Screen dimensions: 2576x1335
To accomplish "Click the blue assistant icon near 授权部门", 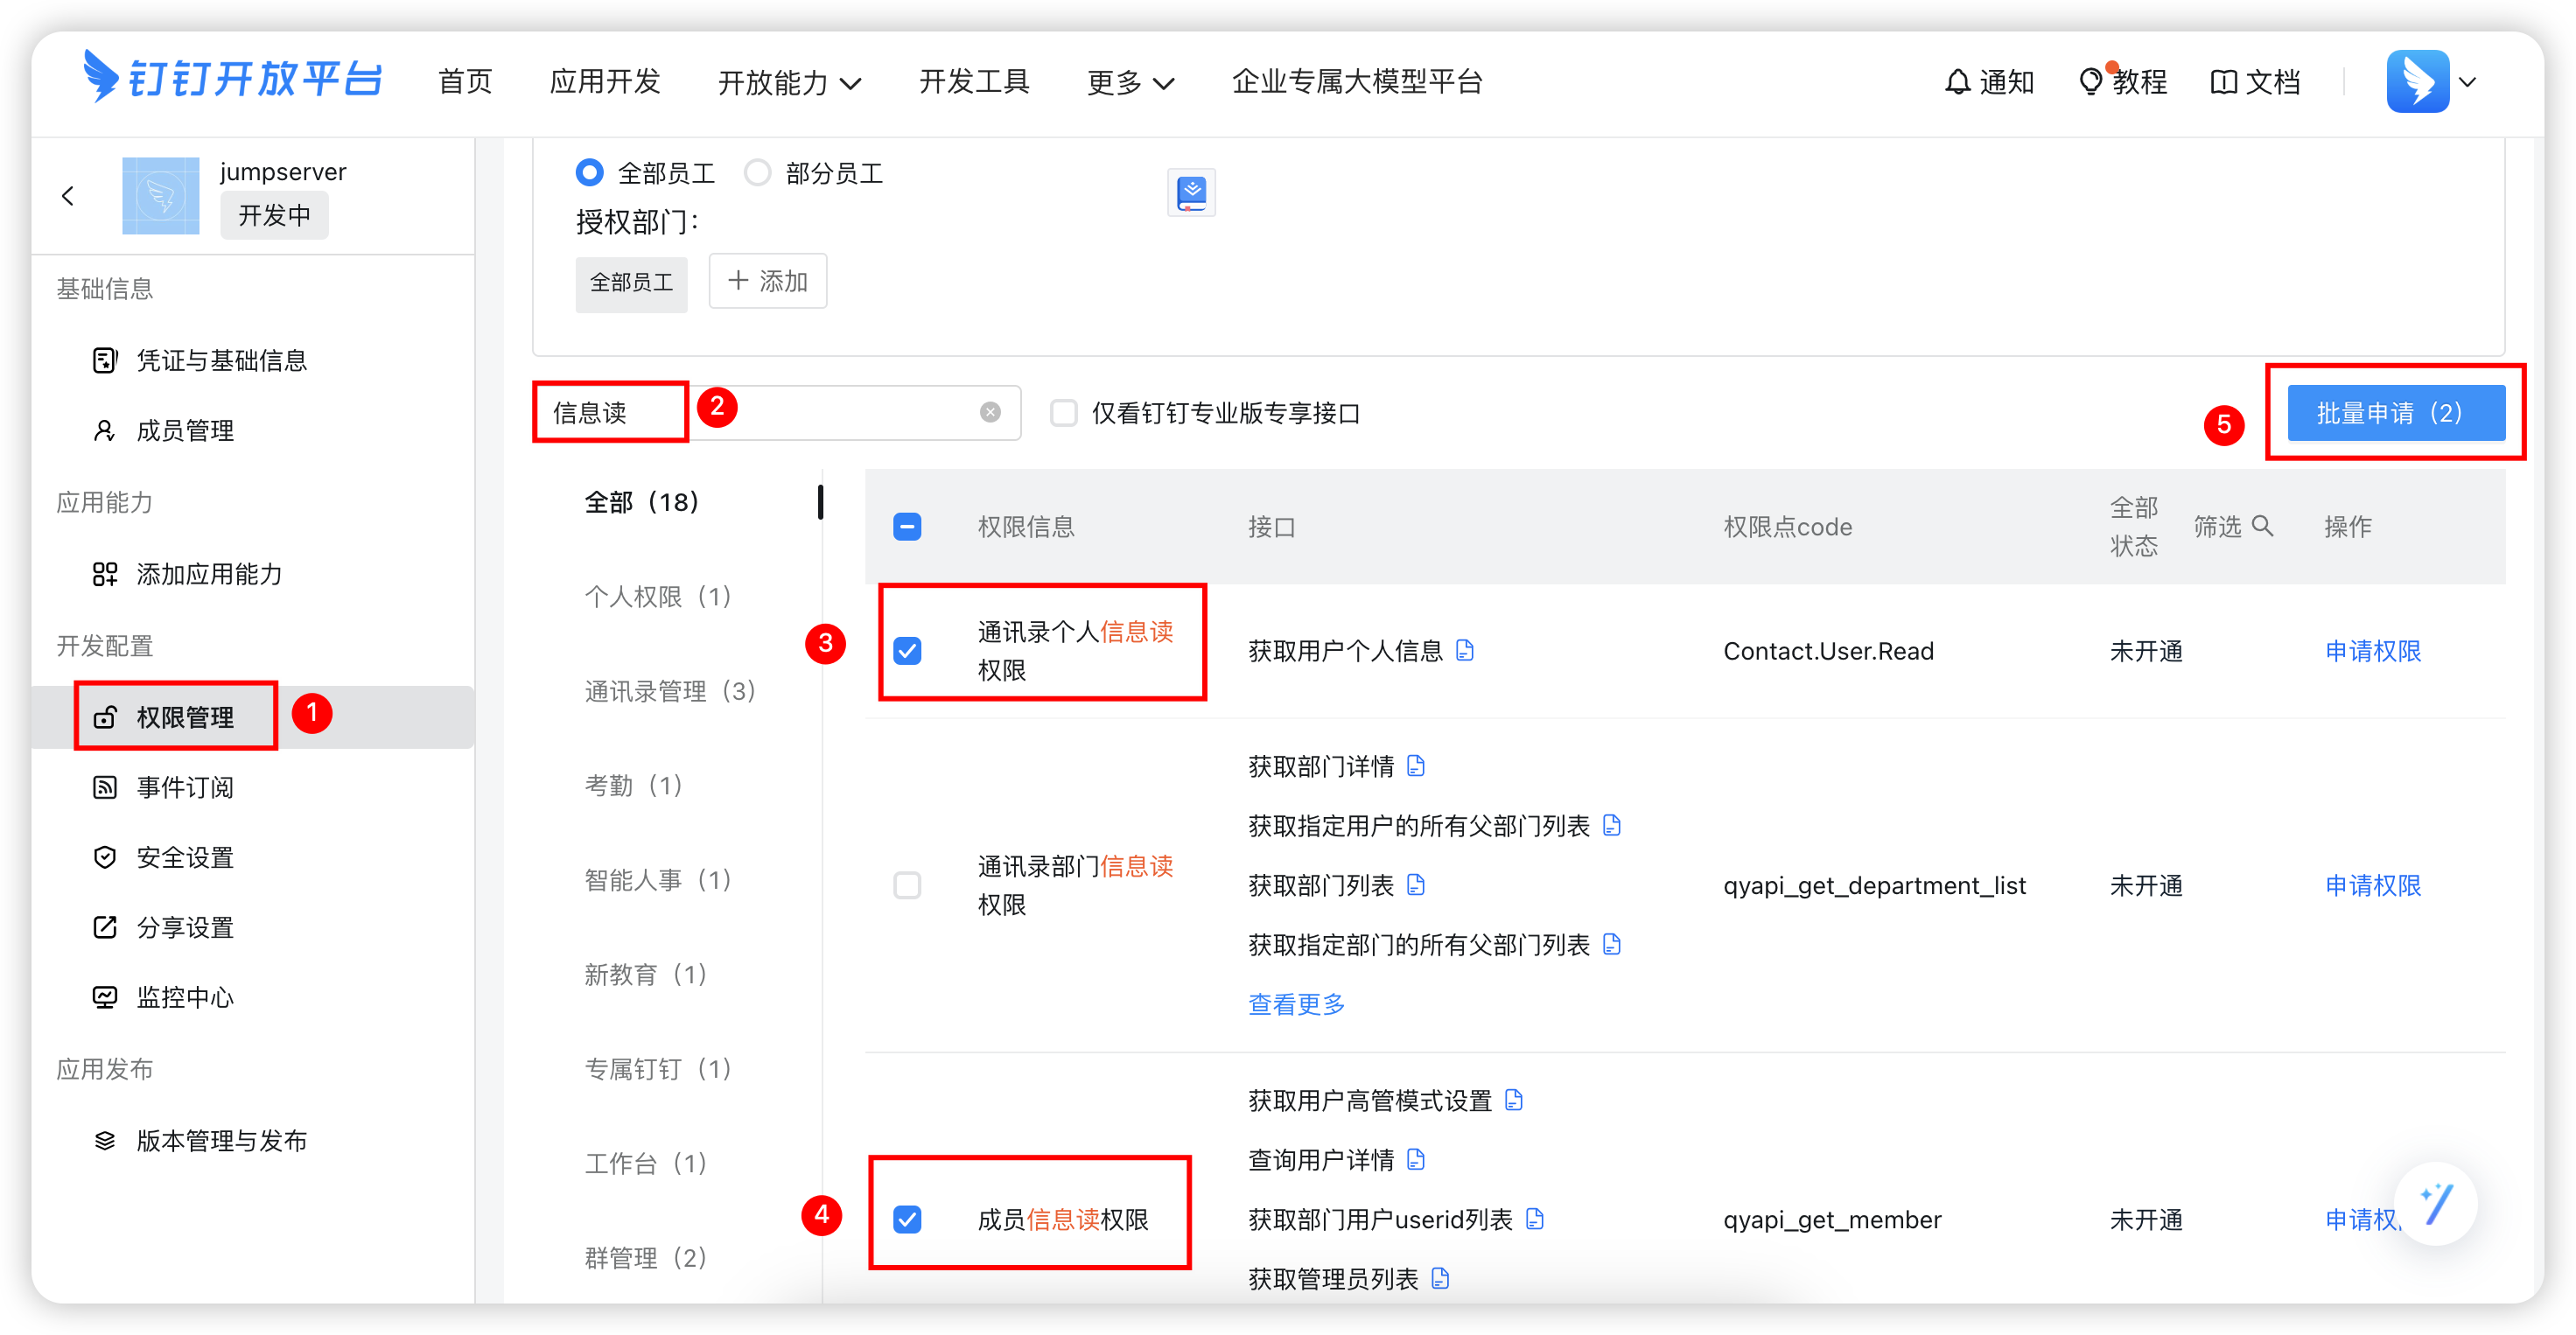I will tap(1191, 192).
